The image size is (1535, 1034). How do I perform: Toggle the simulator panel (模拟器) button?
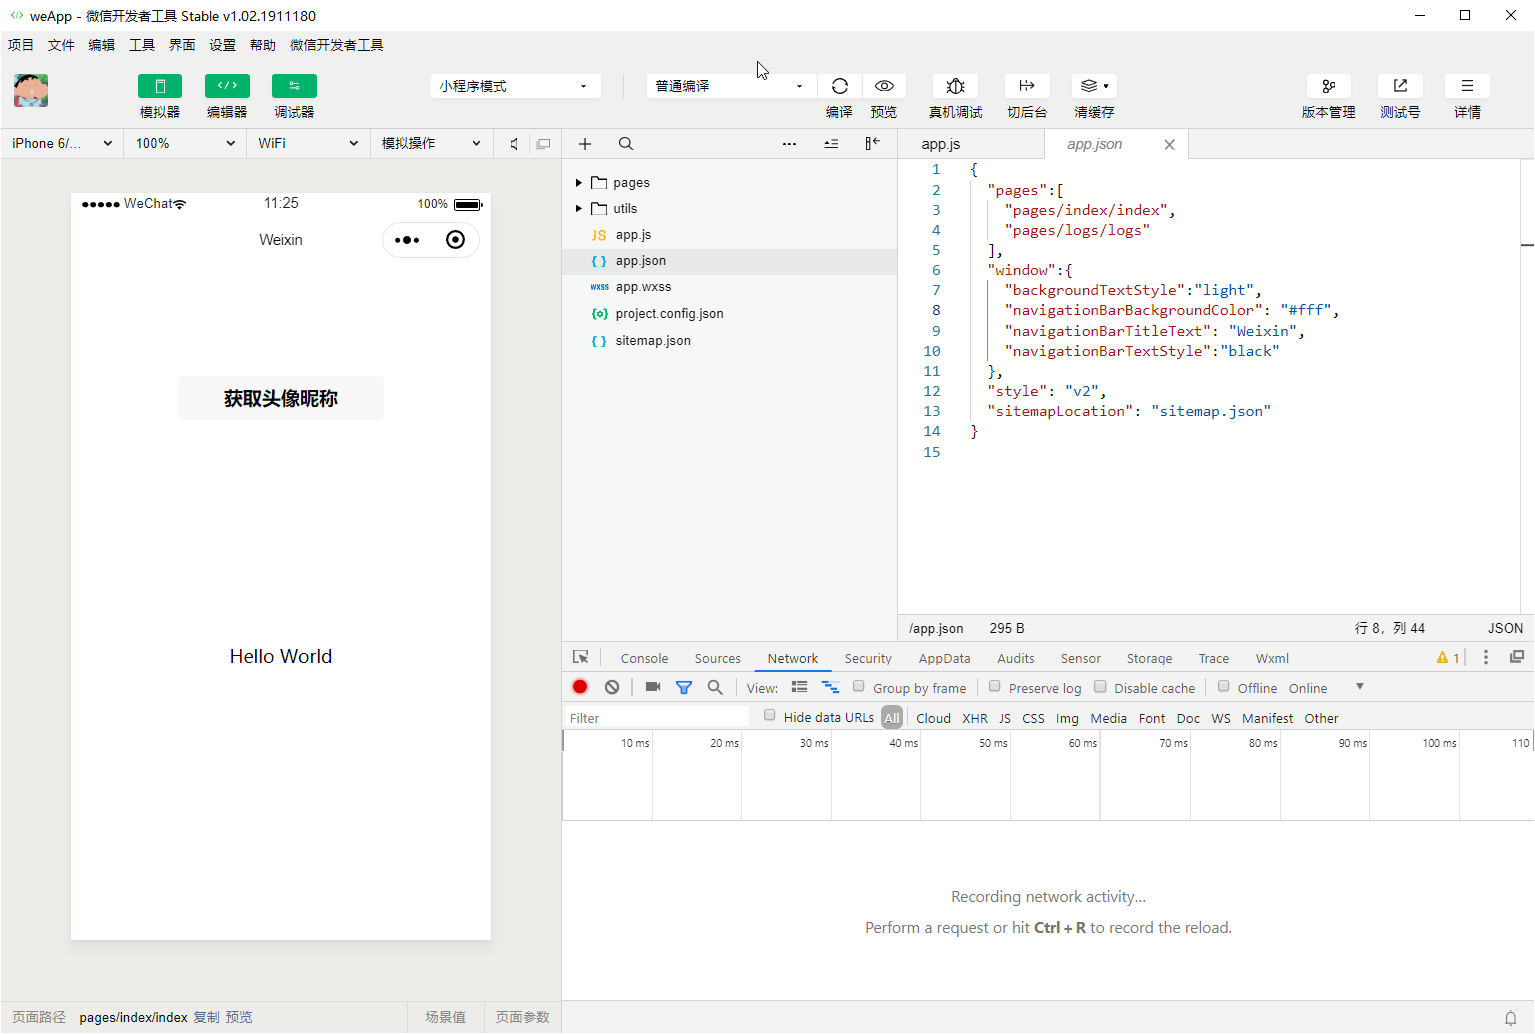point(160,86)
